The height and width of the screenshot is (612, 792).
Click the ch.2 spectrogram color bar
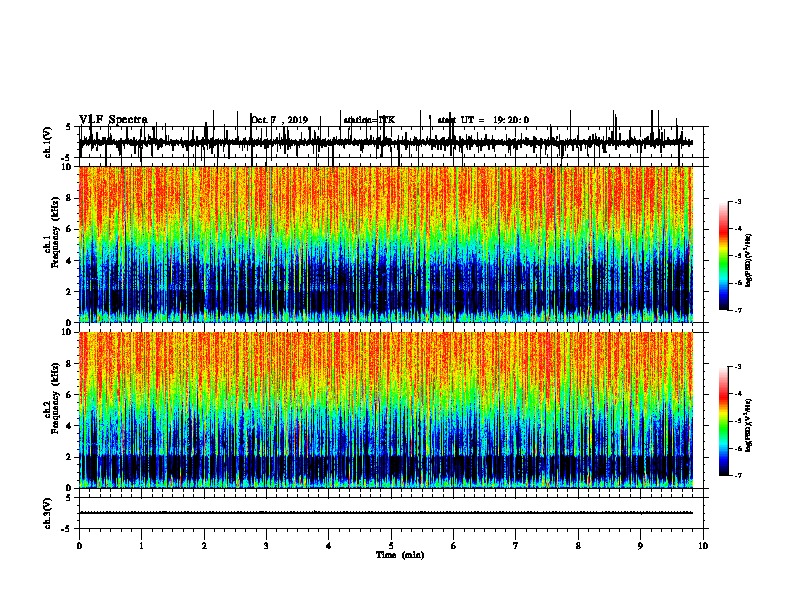point(723,421)
